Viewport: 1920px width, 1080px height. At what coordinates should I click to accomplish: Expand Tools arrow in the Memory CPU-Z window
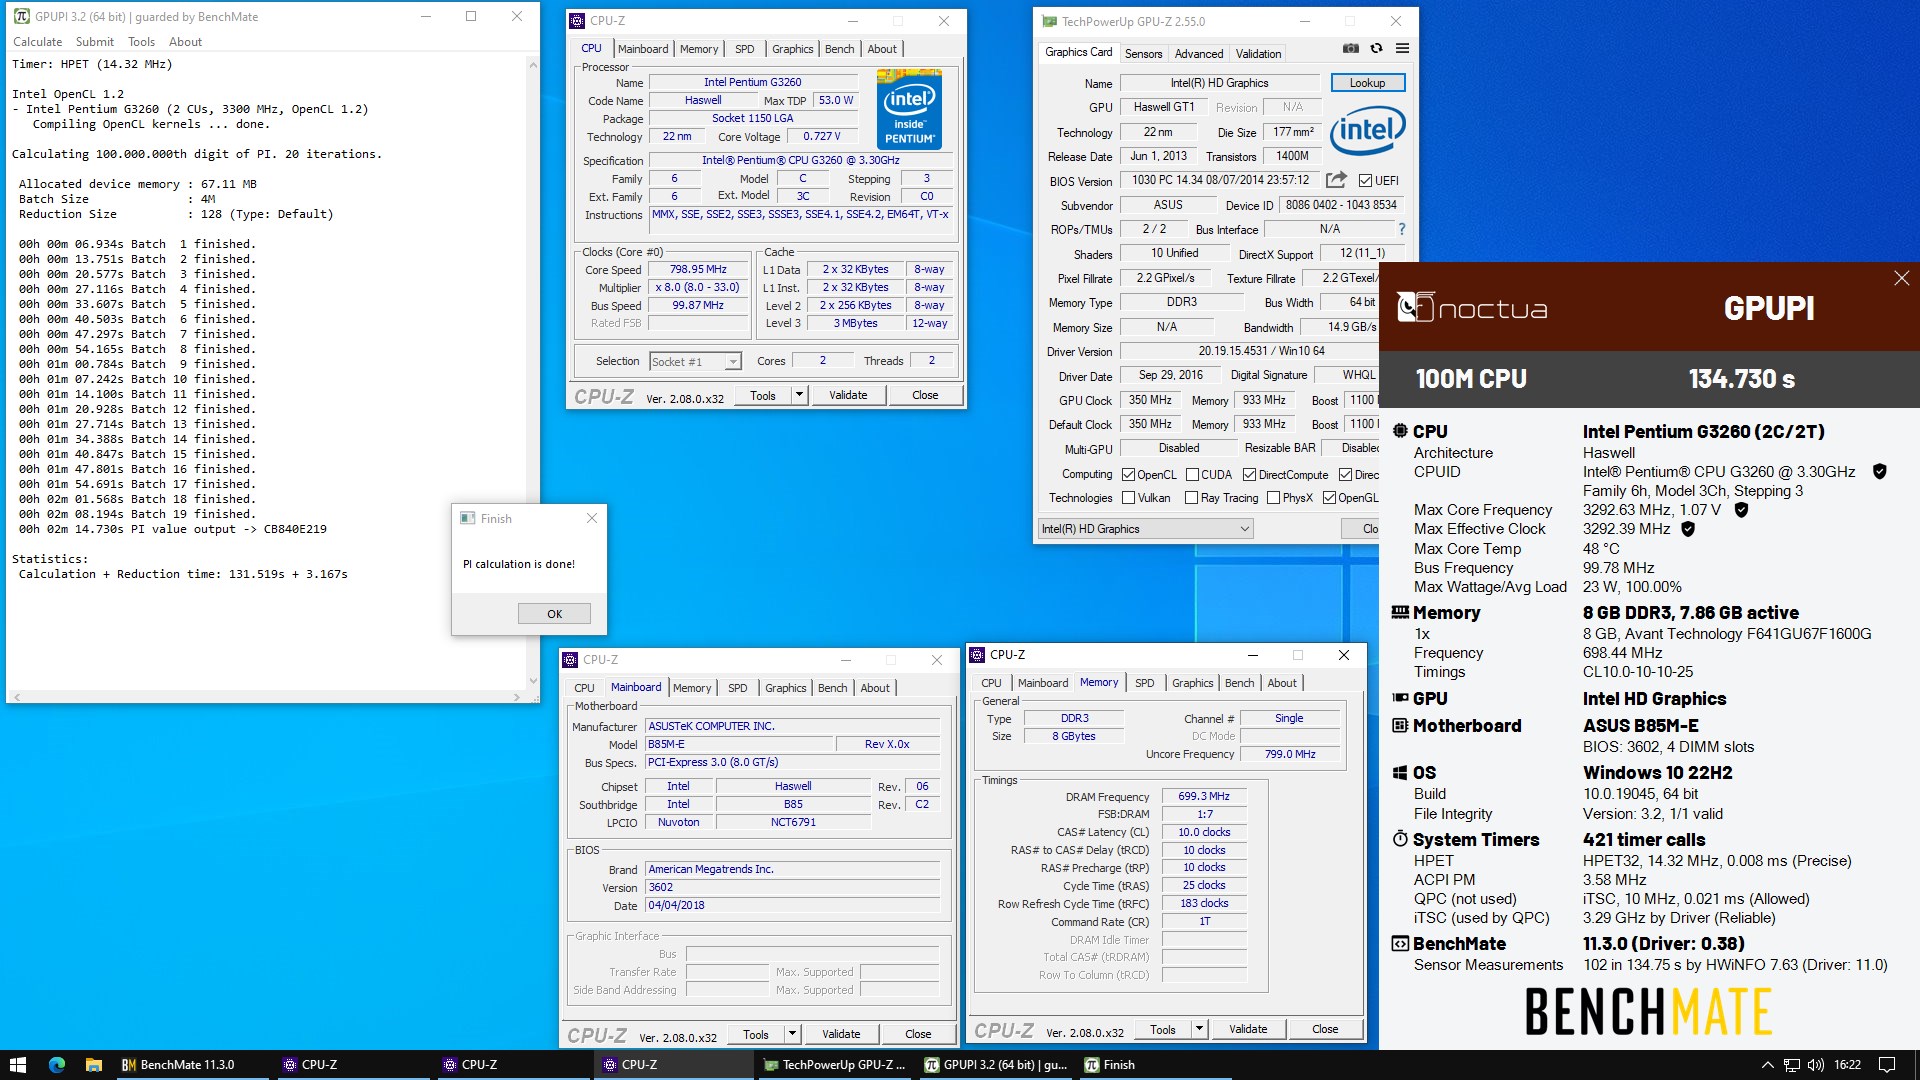click(x=1199, y=1029)
